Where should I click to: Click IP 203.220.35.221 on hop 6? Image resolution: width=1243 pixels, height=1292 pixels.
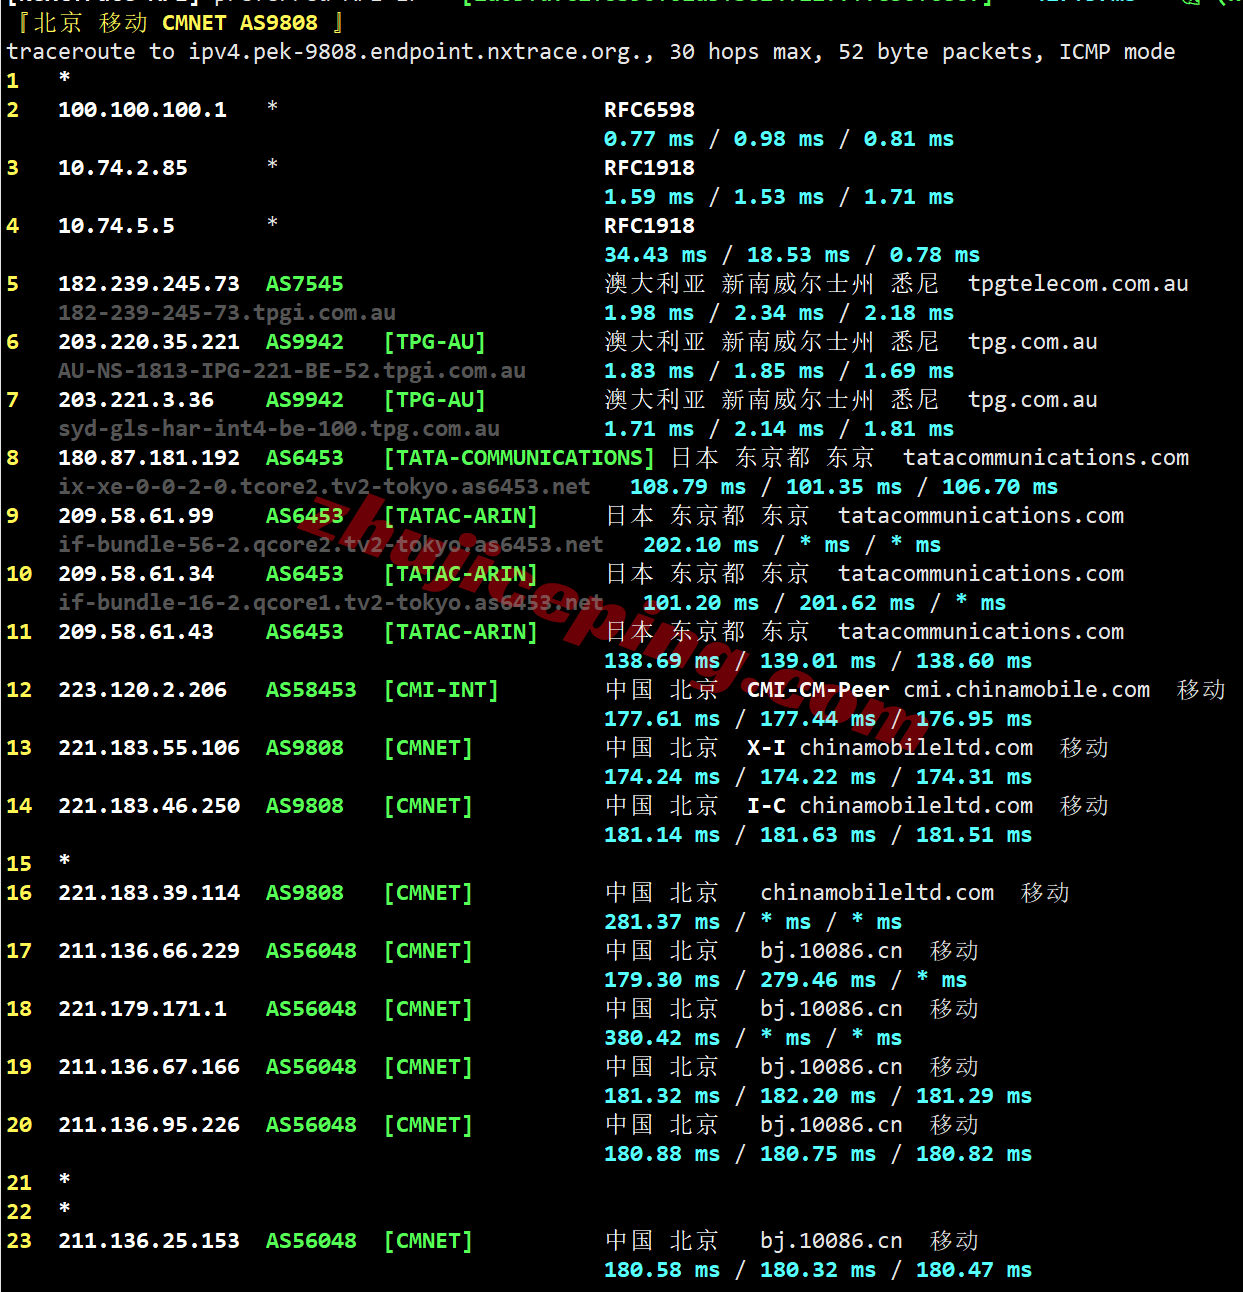point(149,342)
